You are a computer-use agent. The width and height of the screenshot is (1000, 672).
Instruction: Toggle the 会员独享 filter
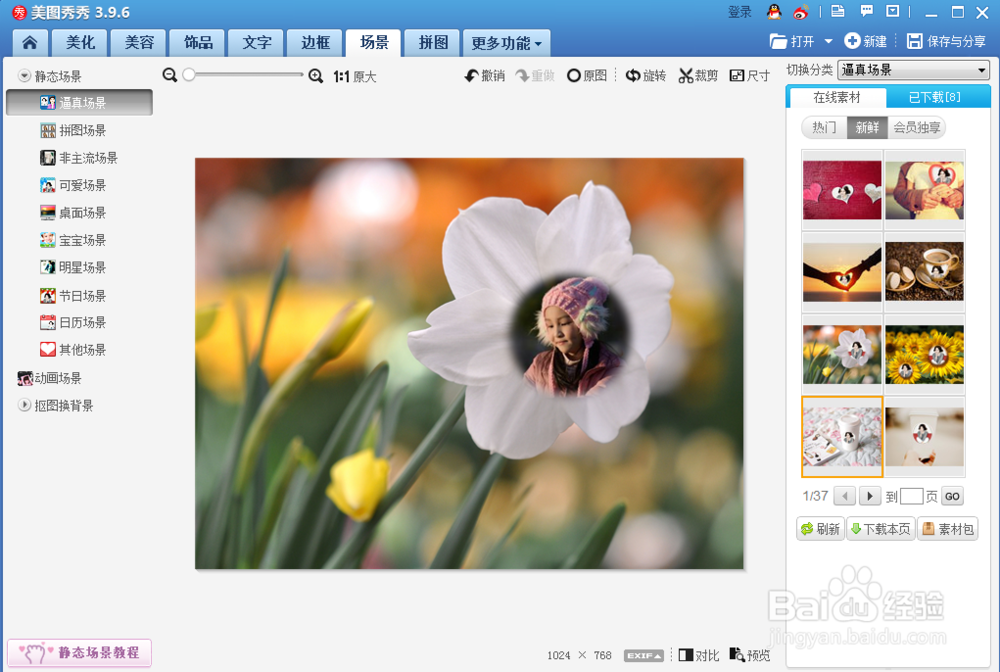coord(916,128)
